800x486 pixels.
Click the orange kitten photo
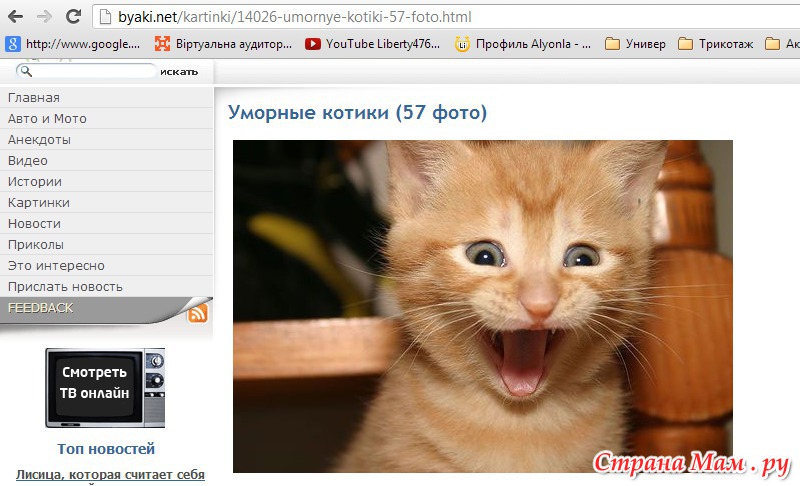click(483, 306)
